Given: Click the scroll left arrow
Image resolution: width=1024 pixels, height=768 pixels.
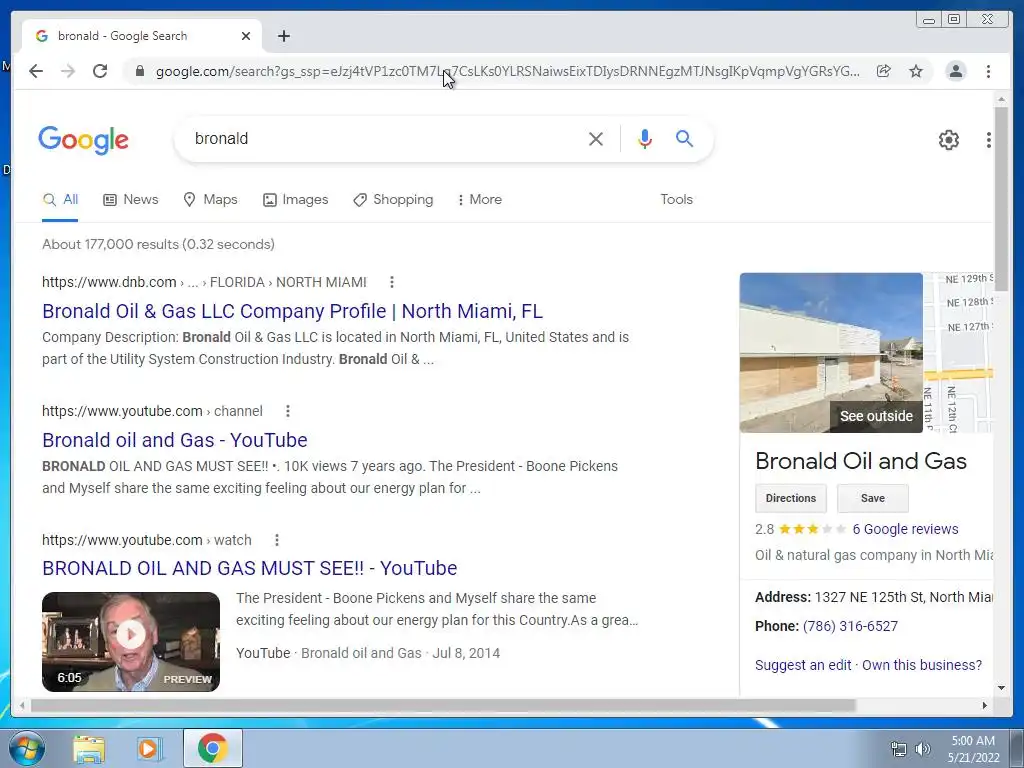Looking at the screenshot, I should [x=22, y=705].
